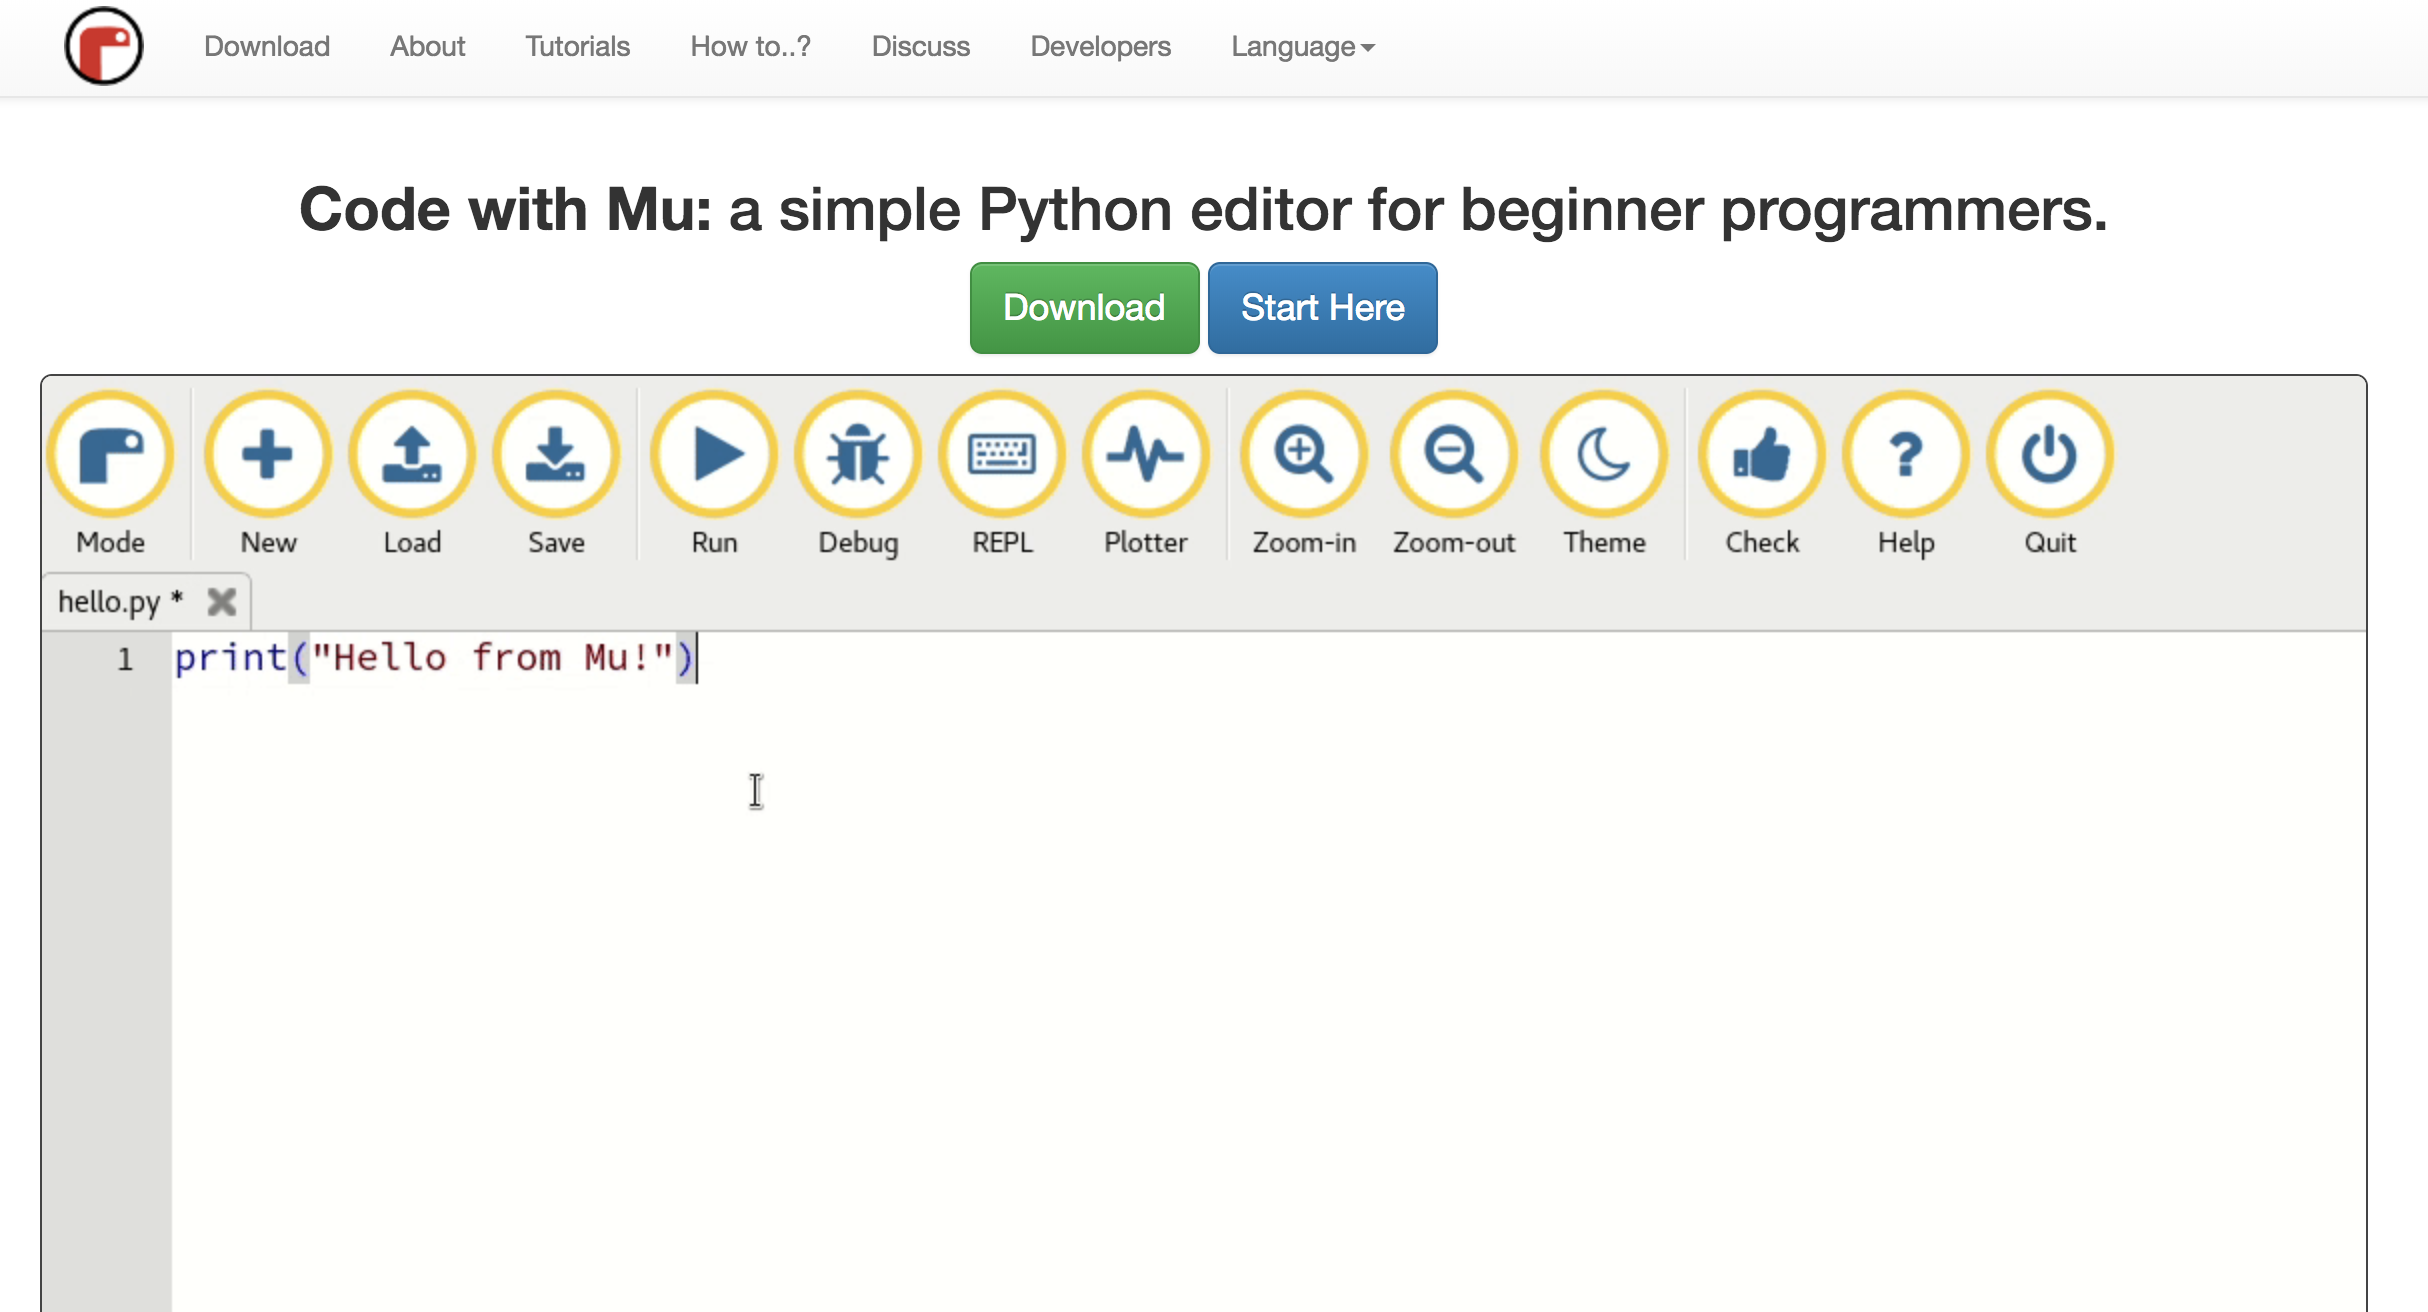Open the Download nav link
Image resolution: width=2428 pixels, height=1312 pixels.
click(267, 46)
